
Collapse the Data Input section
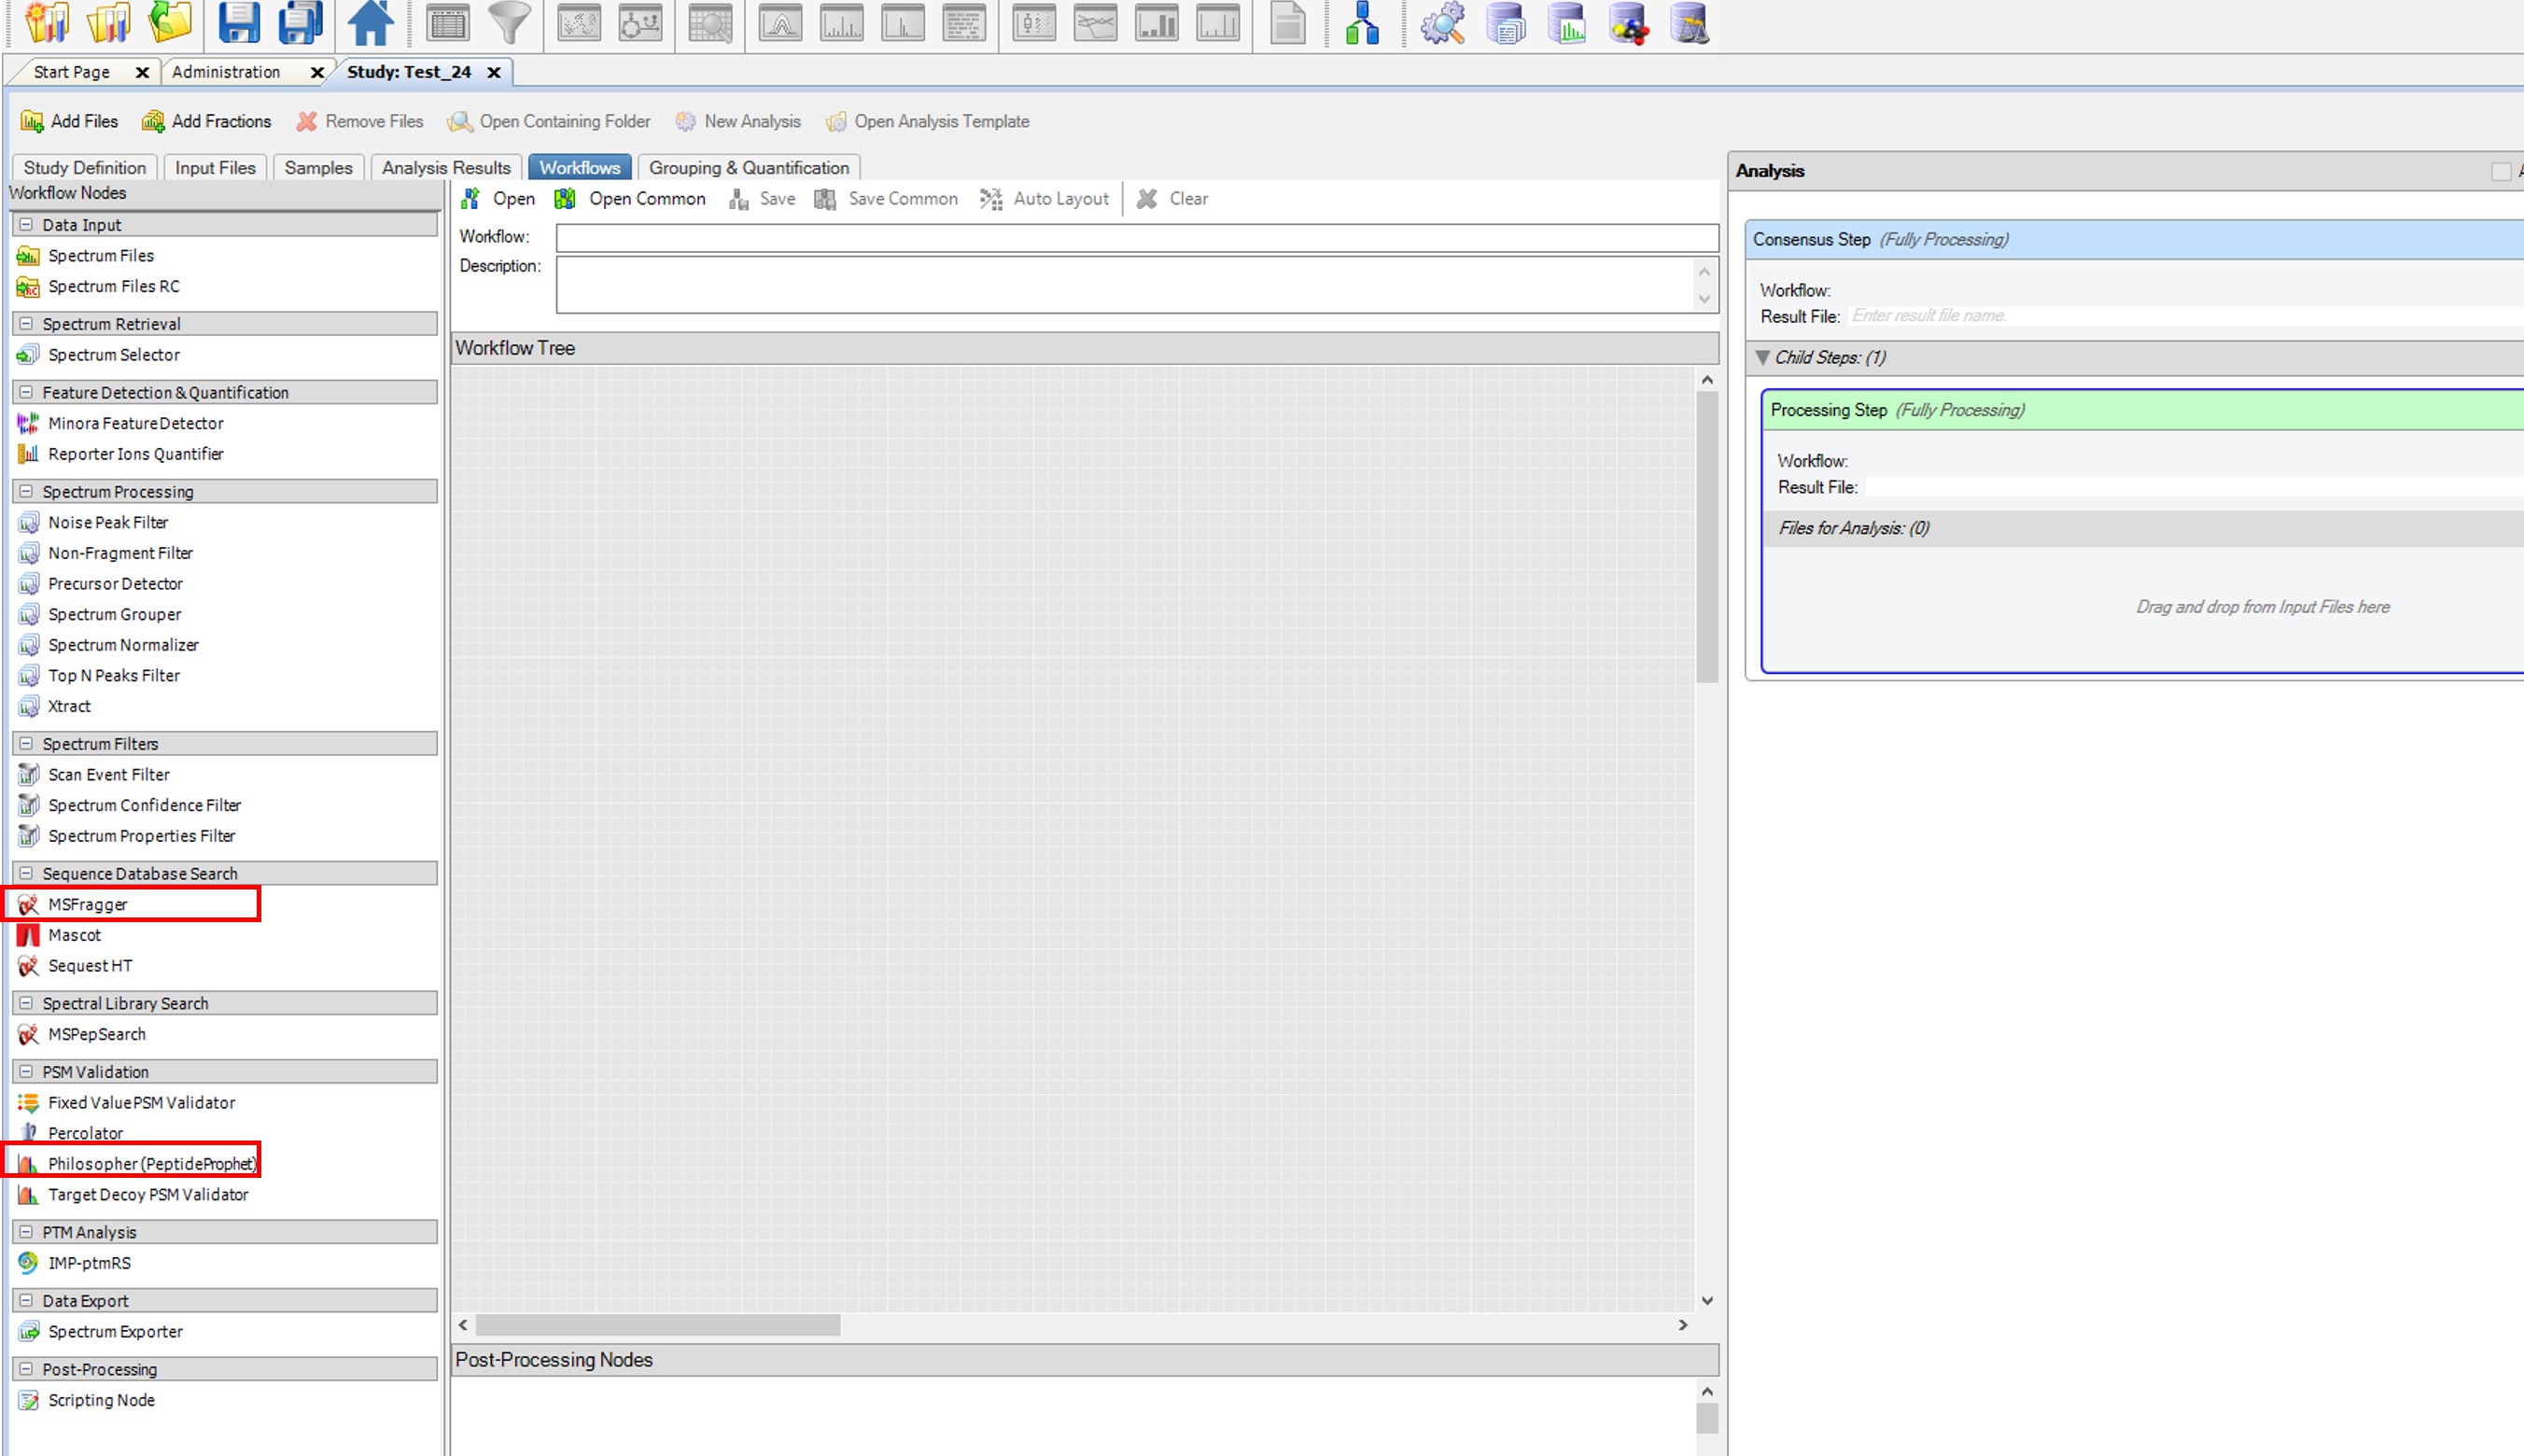(24, 224)
